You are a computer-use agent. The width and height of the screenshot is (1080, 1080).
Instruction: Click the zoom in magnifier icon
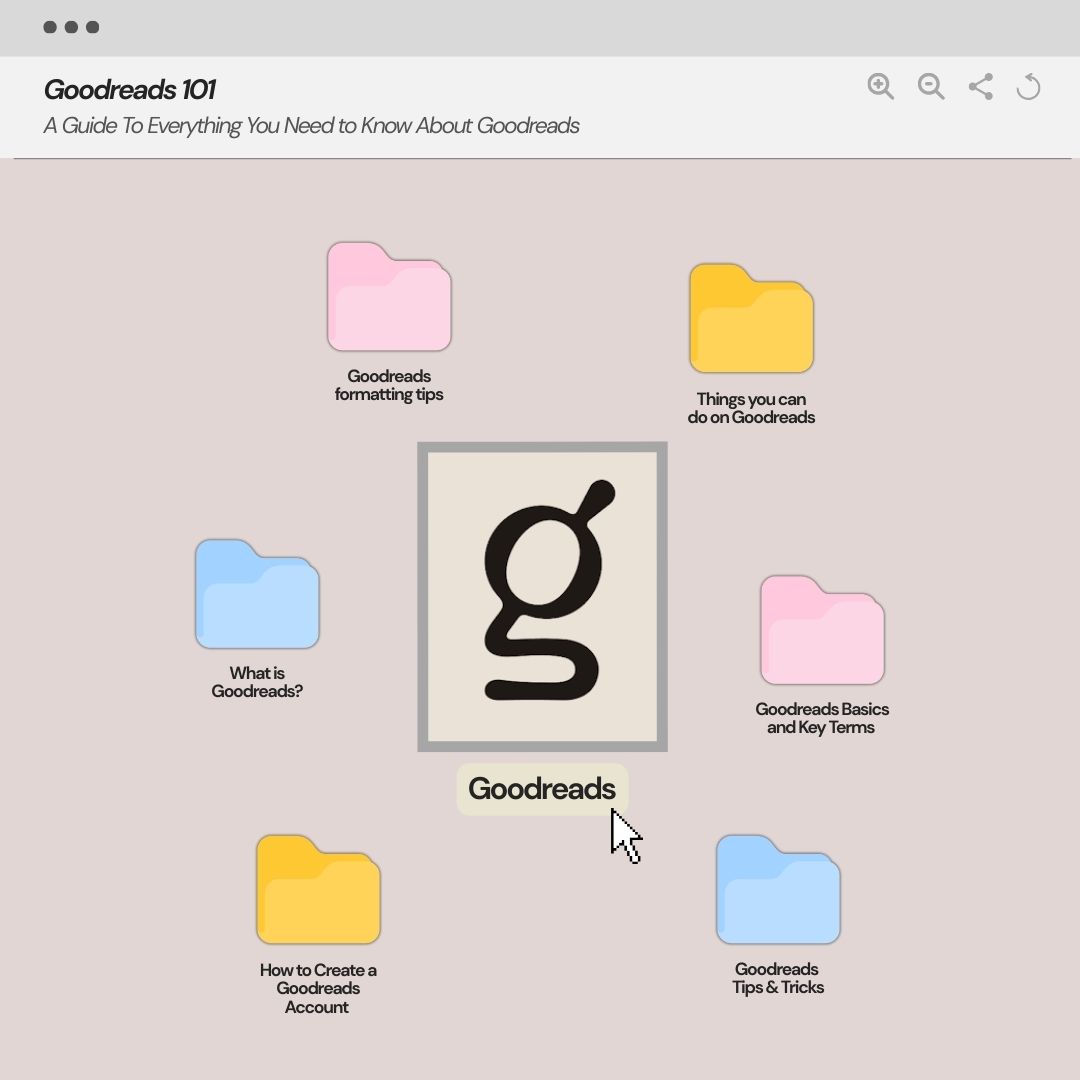coord(881,87)
